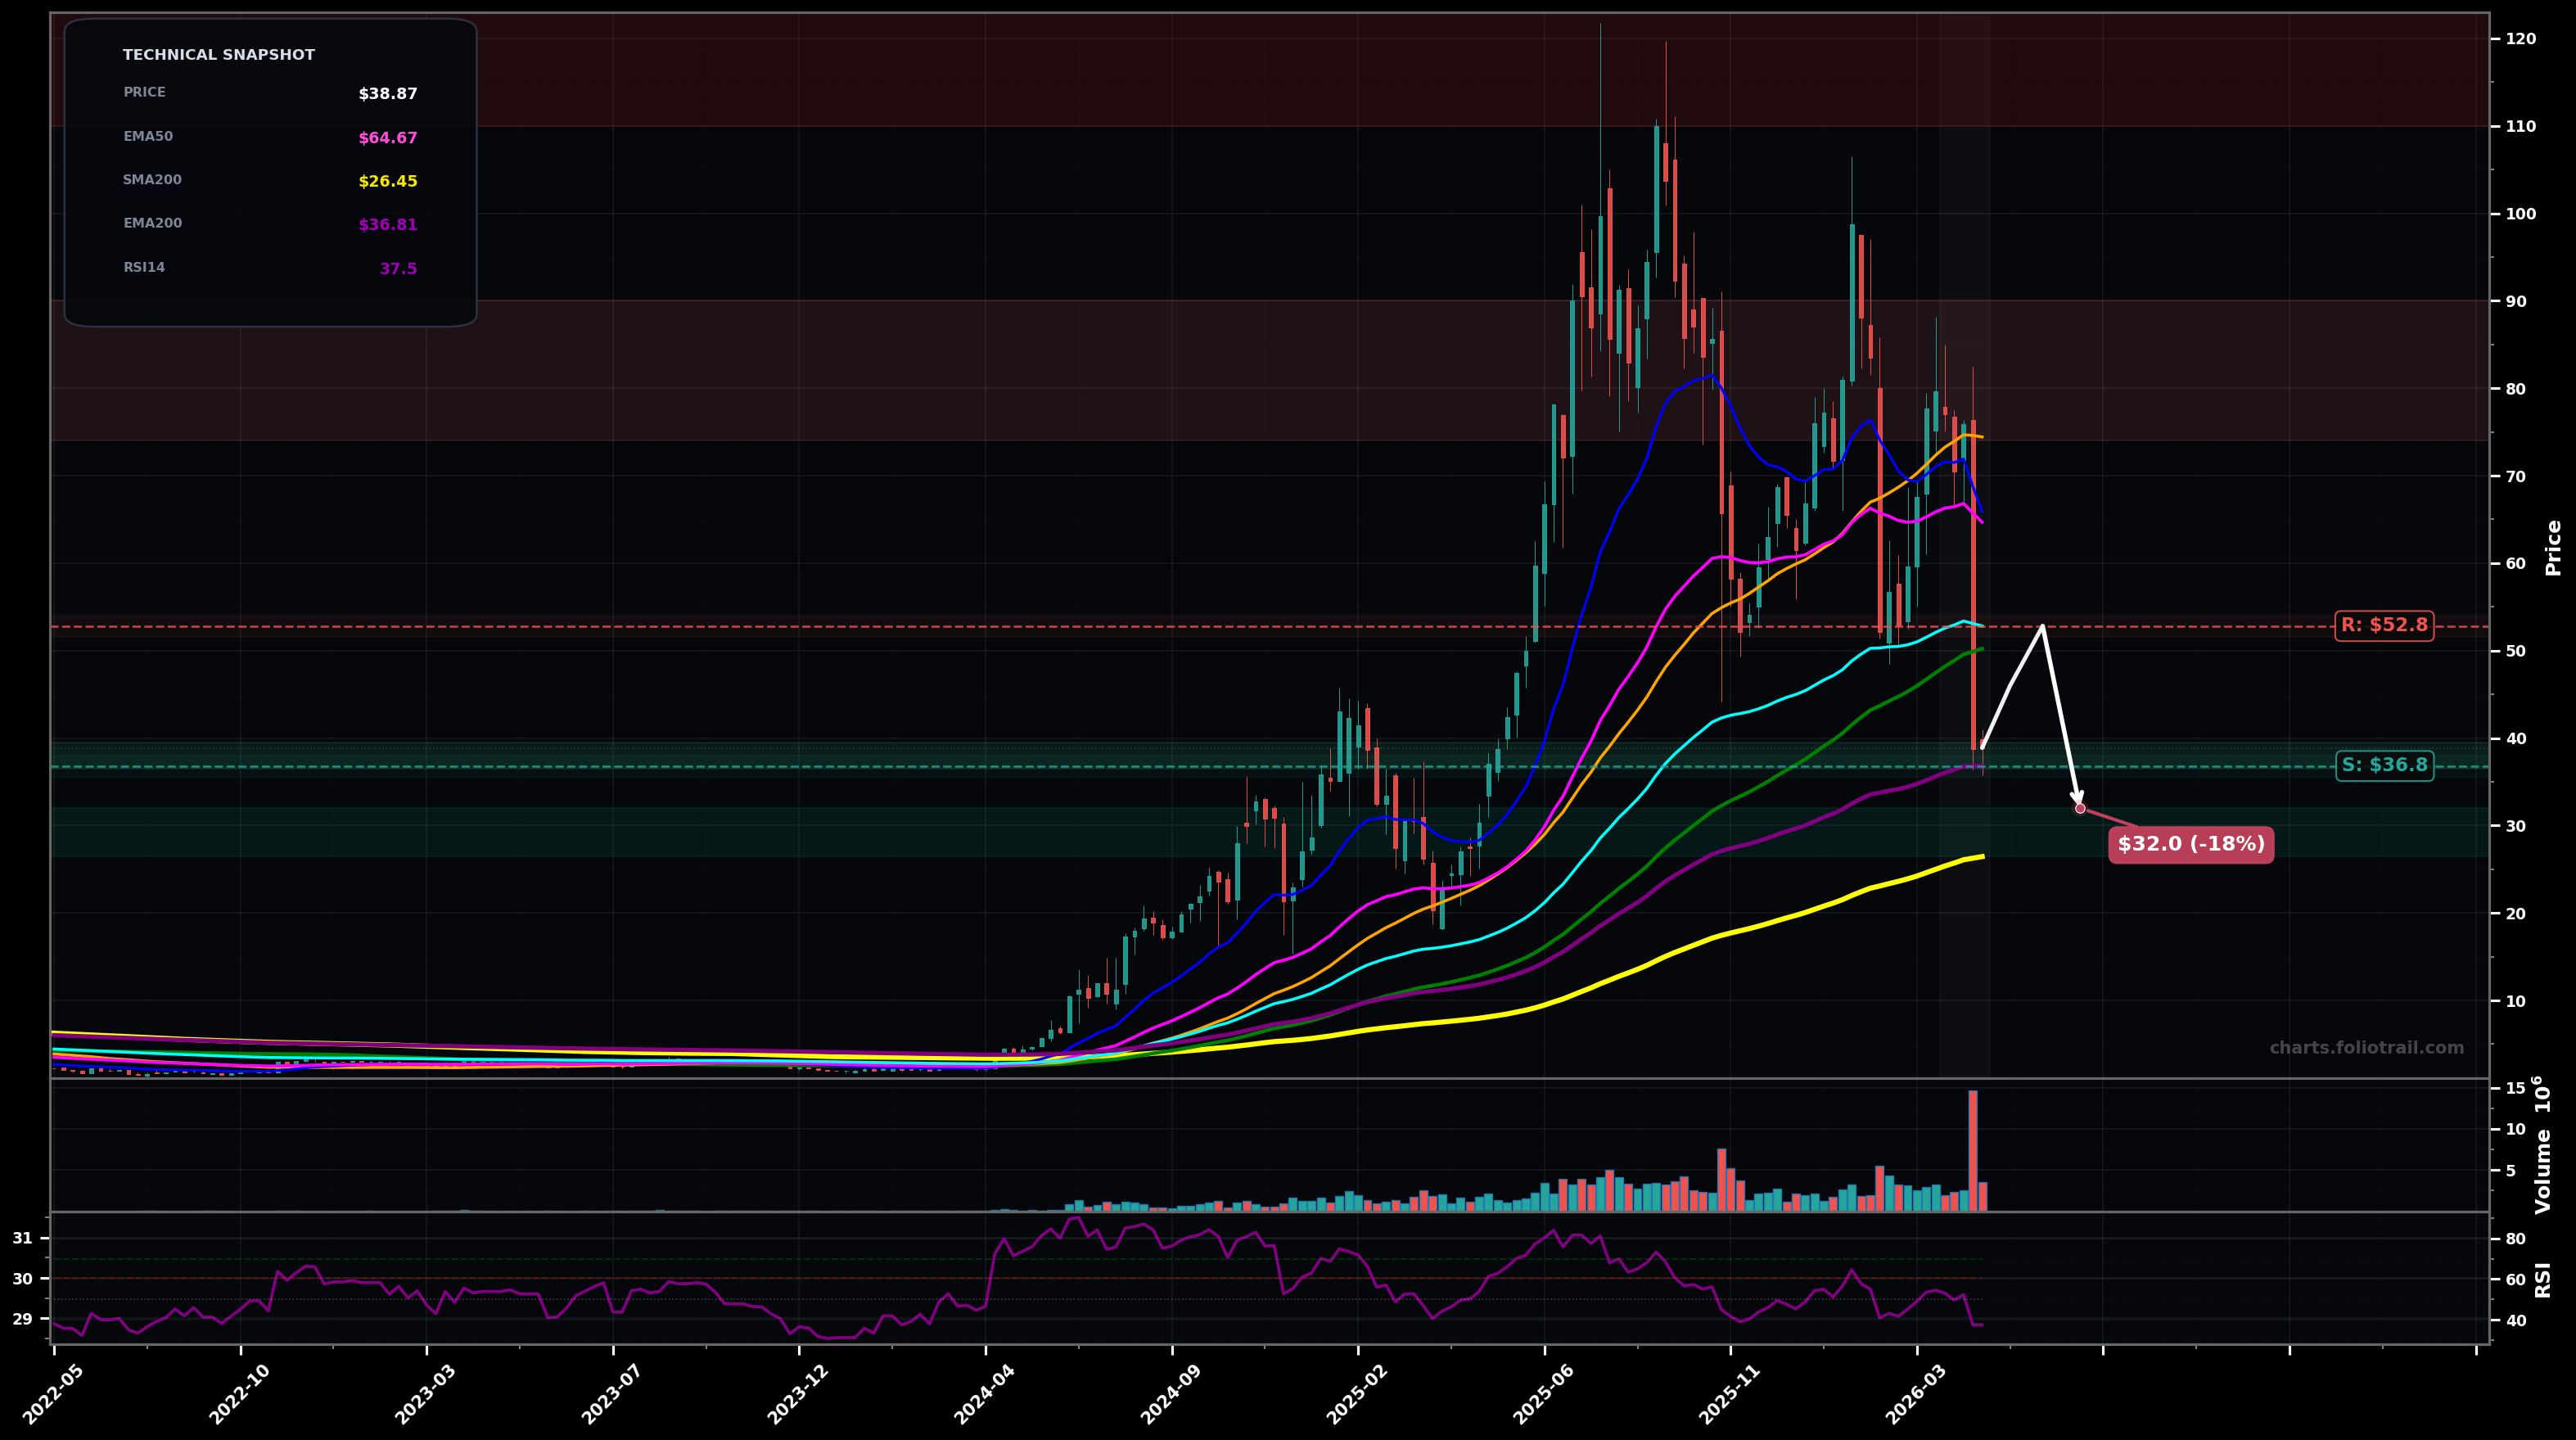The height and width of the screenshot is (1440, 2576).
Task: Click the 2024-04 date label
Action: [x=985, y=1393]
